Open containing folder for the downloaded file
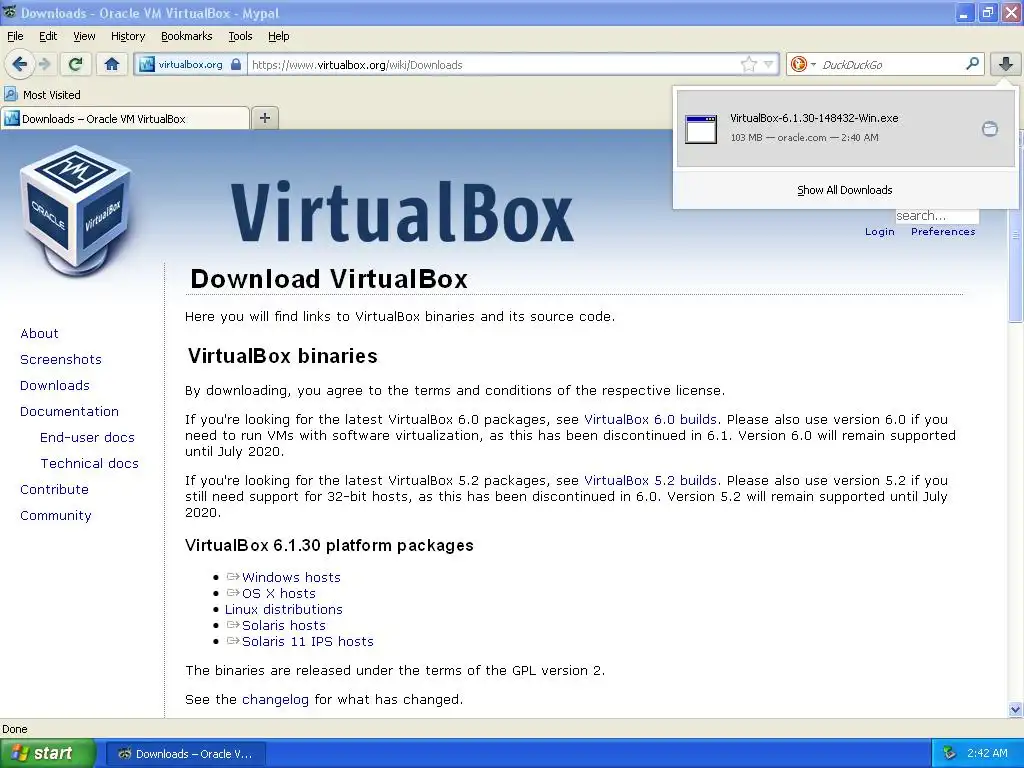Viewport: 1024px width, 768px height. coord(990,129)
